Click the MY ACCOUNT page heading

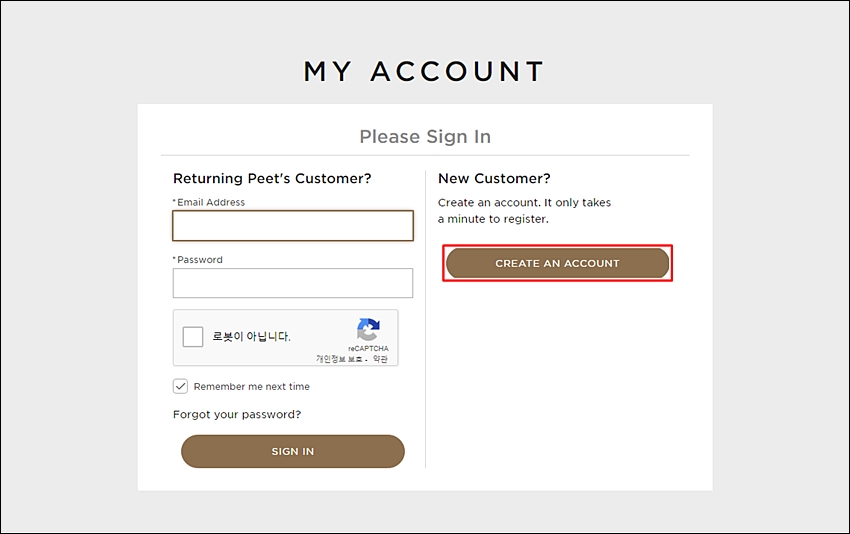424,72
